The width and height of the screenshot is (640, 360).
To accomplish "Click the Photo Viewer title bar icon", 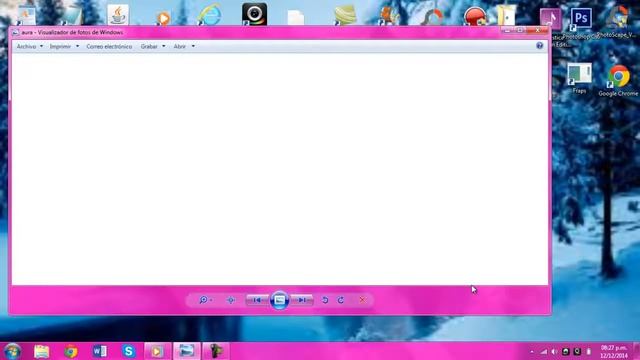I will (15, 32).
